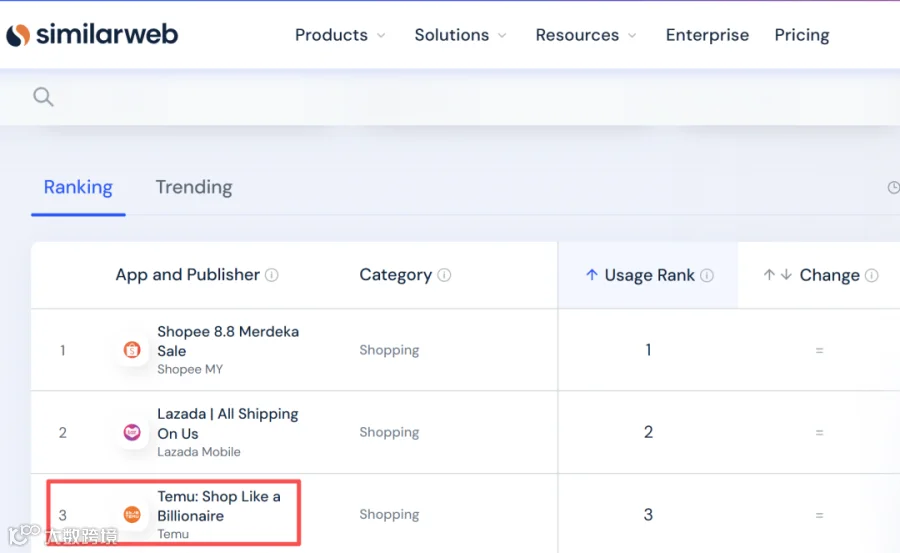Viewport: 900px width, 553px height.
Task: Click change indicator in Shopee row
Action: click(820, 350)
